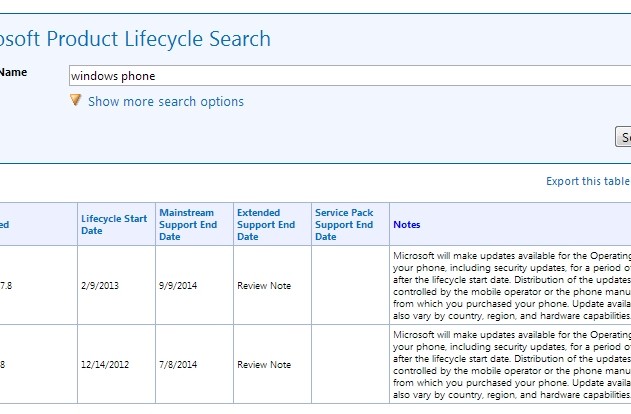Expand the Show more search options link
The height and width of the screenshot is (414, 631).
point(165,101)
